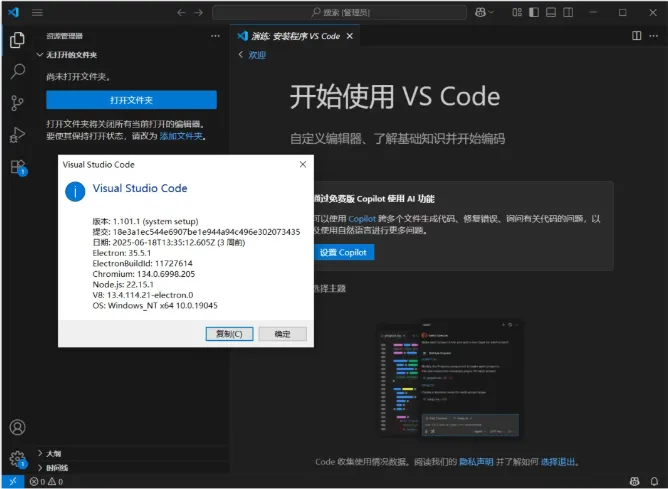Select the 选择主题 walkthrough step
Image resolution: width=668 pixels, height=489 pixels.
(x=329, y=288)
